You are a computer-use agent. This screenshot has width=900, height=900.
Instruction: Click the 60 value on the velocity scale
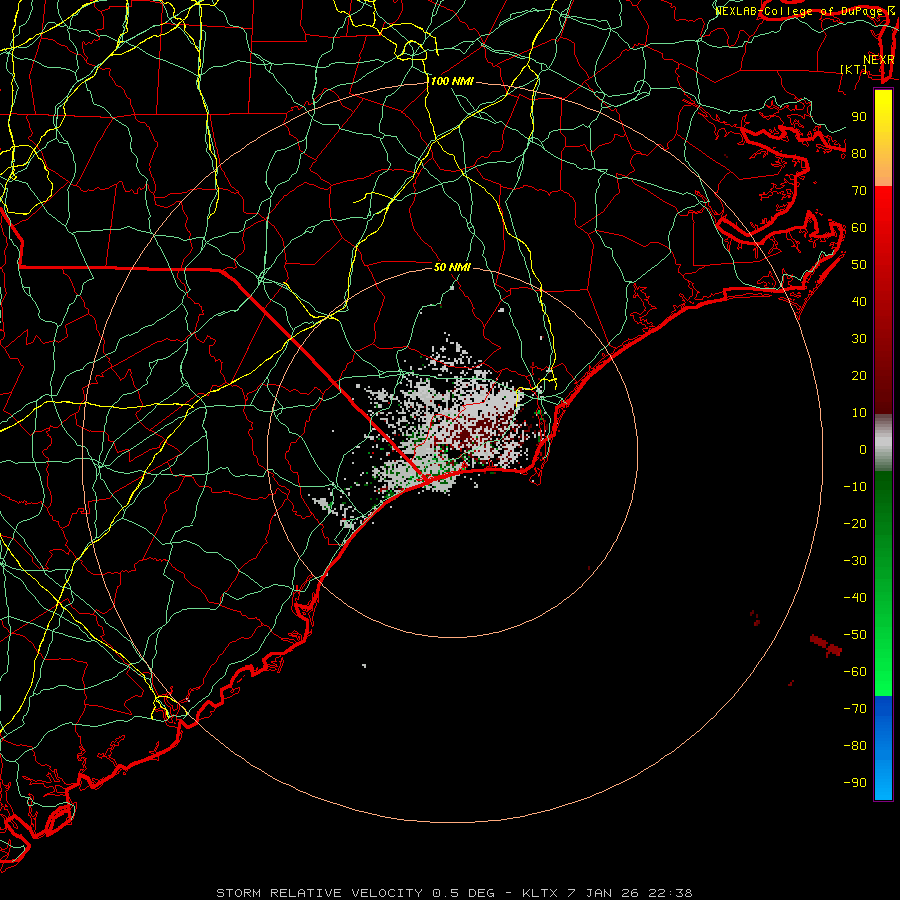859,228
